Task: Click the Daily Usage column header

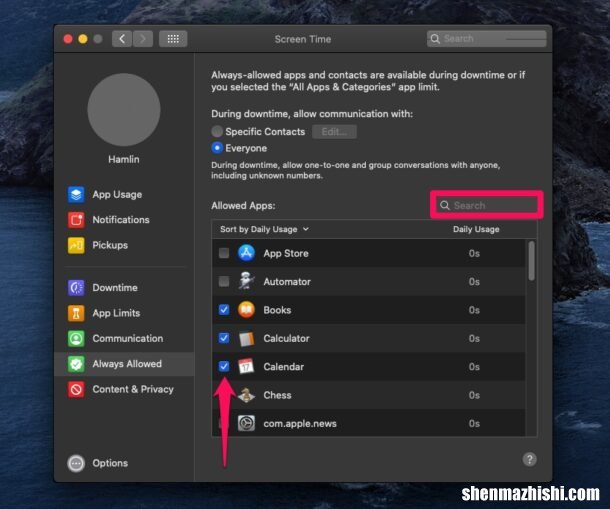Action: (x=476, y=229)
